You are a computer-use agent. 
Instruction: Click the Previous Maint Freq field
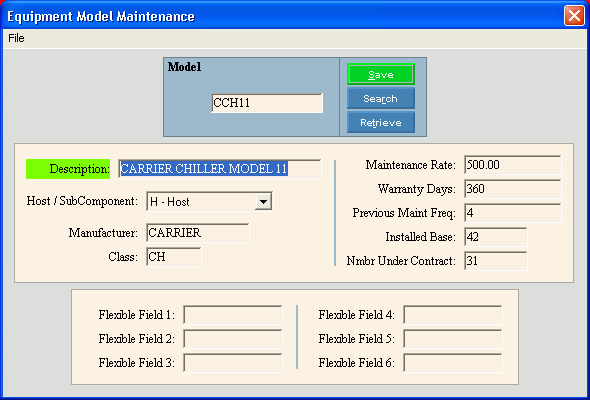point(512,213)
